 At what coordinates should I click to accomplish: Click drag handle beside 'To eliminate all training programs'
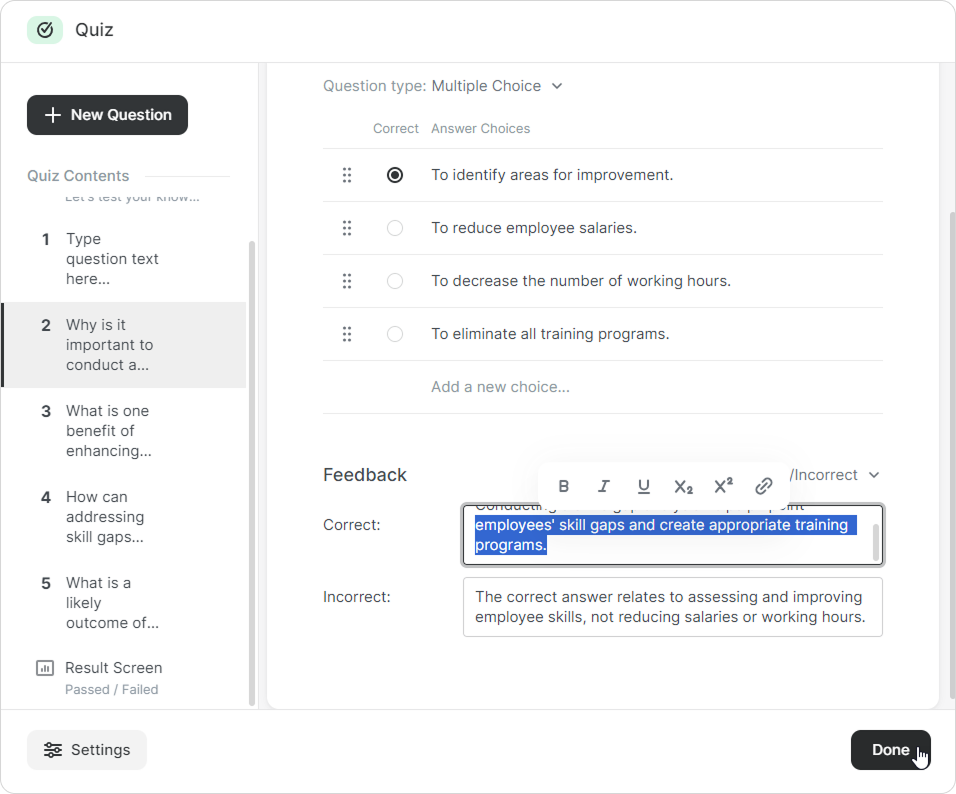pos(347,334)
